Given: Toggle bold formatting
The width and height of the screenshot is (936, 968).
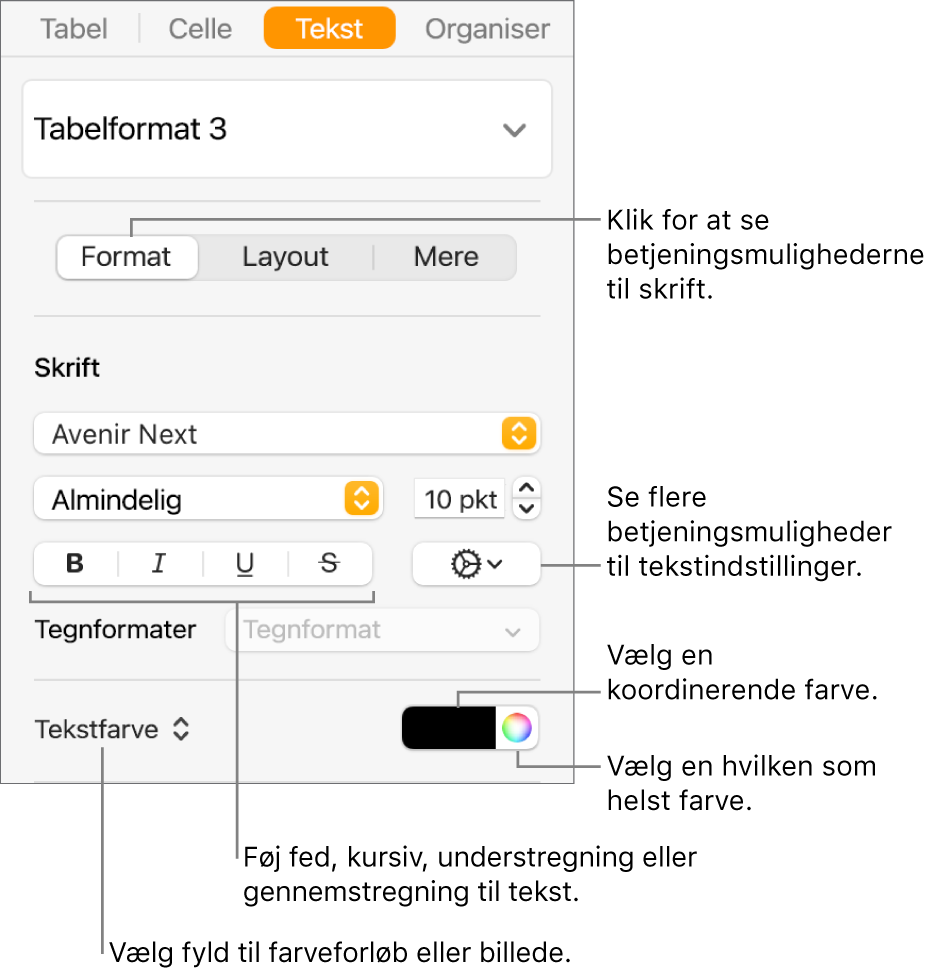Looking at the screenshot, I should [x=75, y=563].
